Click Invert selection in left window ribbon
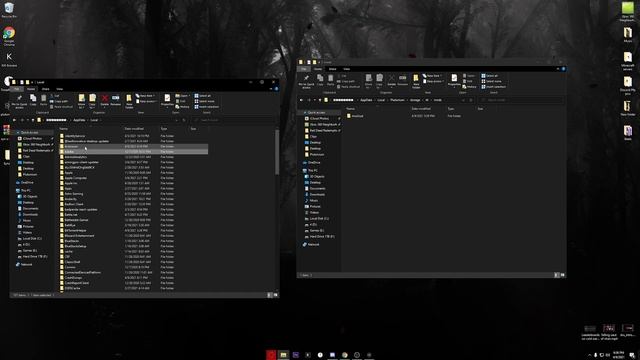Screen dimensions: 640x360 click(207, 107)
